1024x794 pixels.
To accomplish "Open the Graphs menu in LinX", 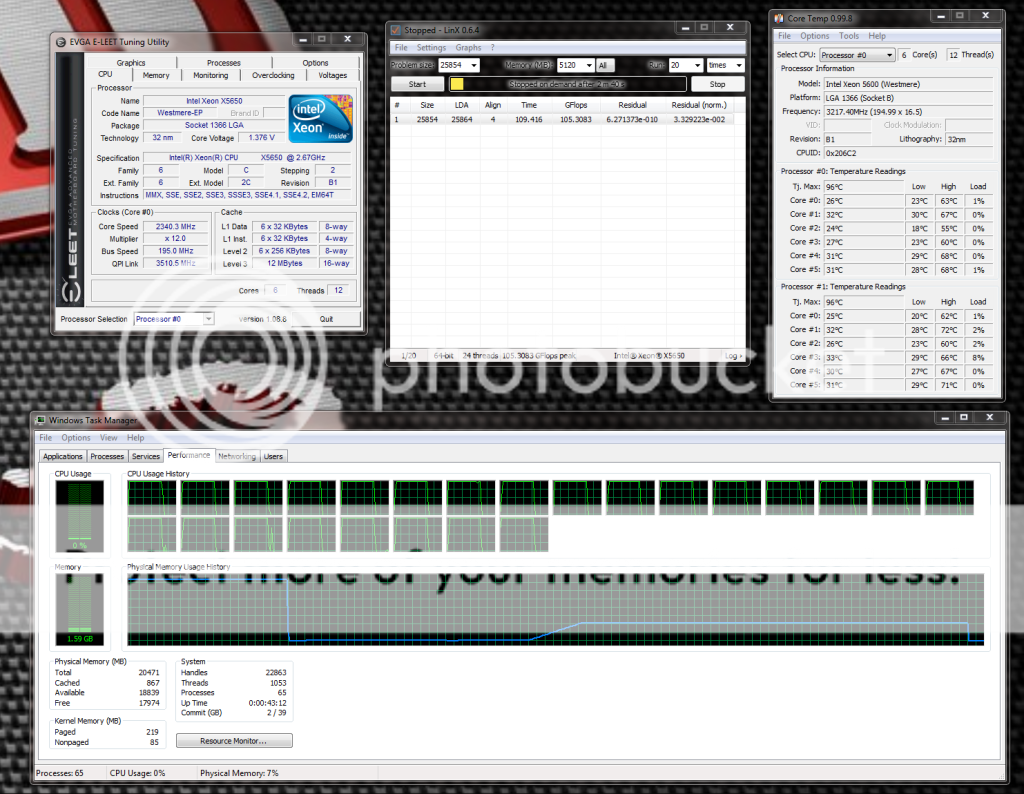I will tap(468, 48).
